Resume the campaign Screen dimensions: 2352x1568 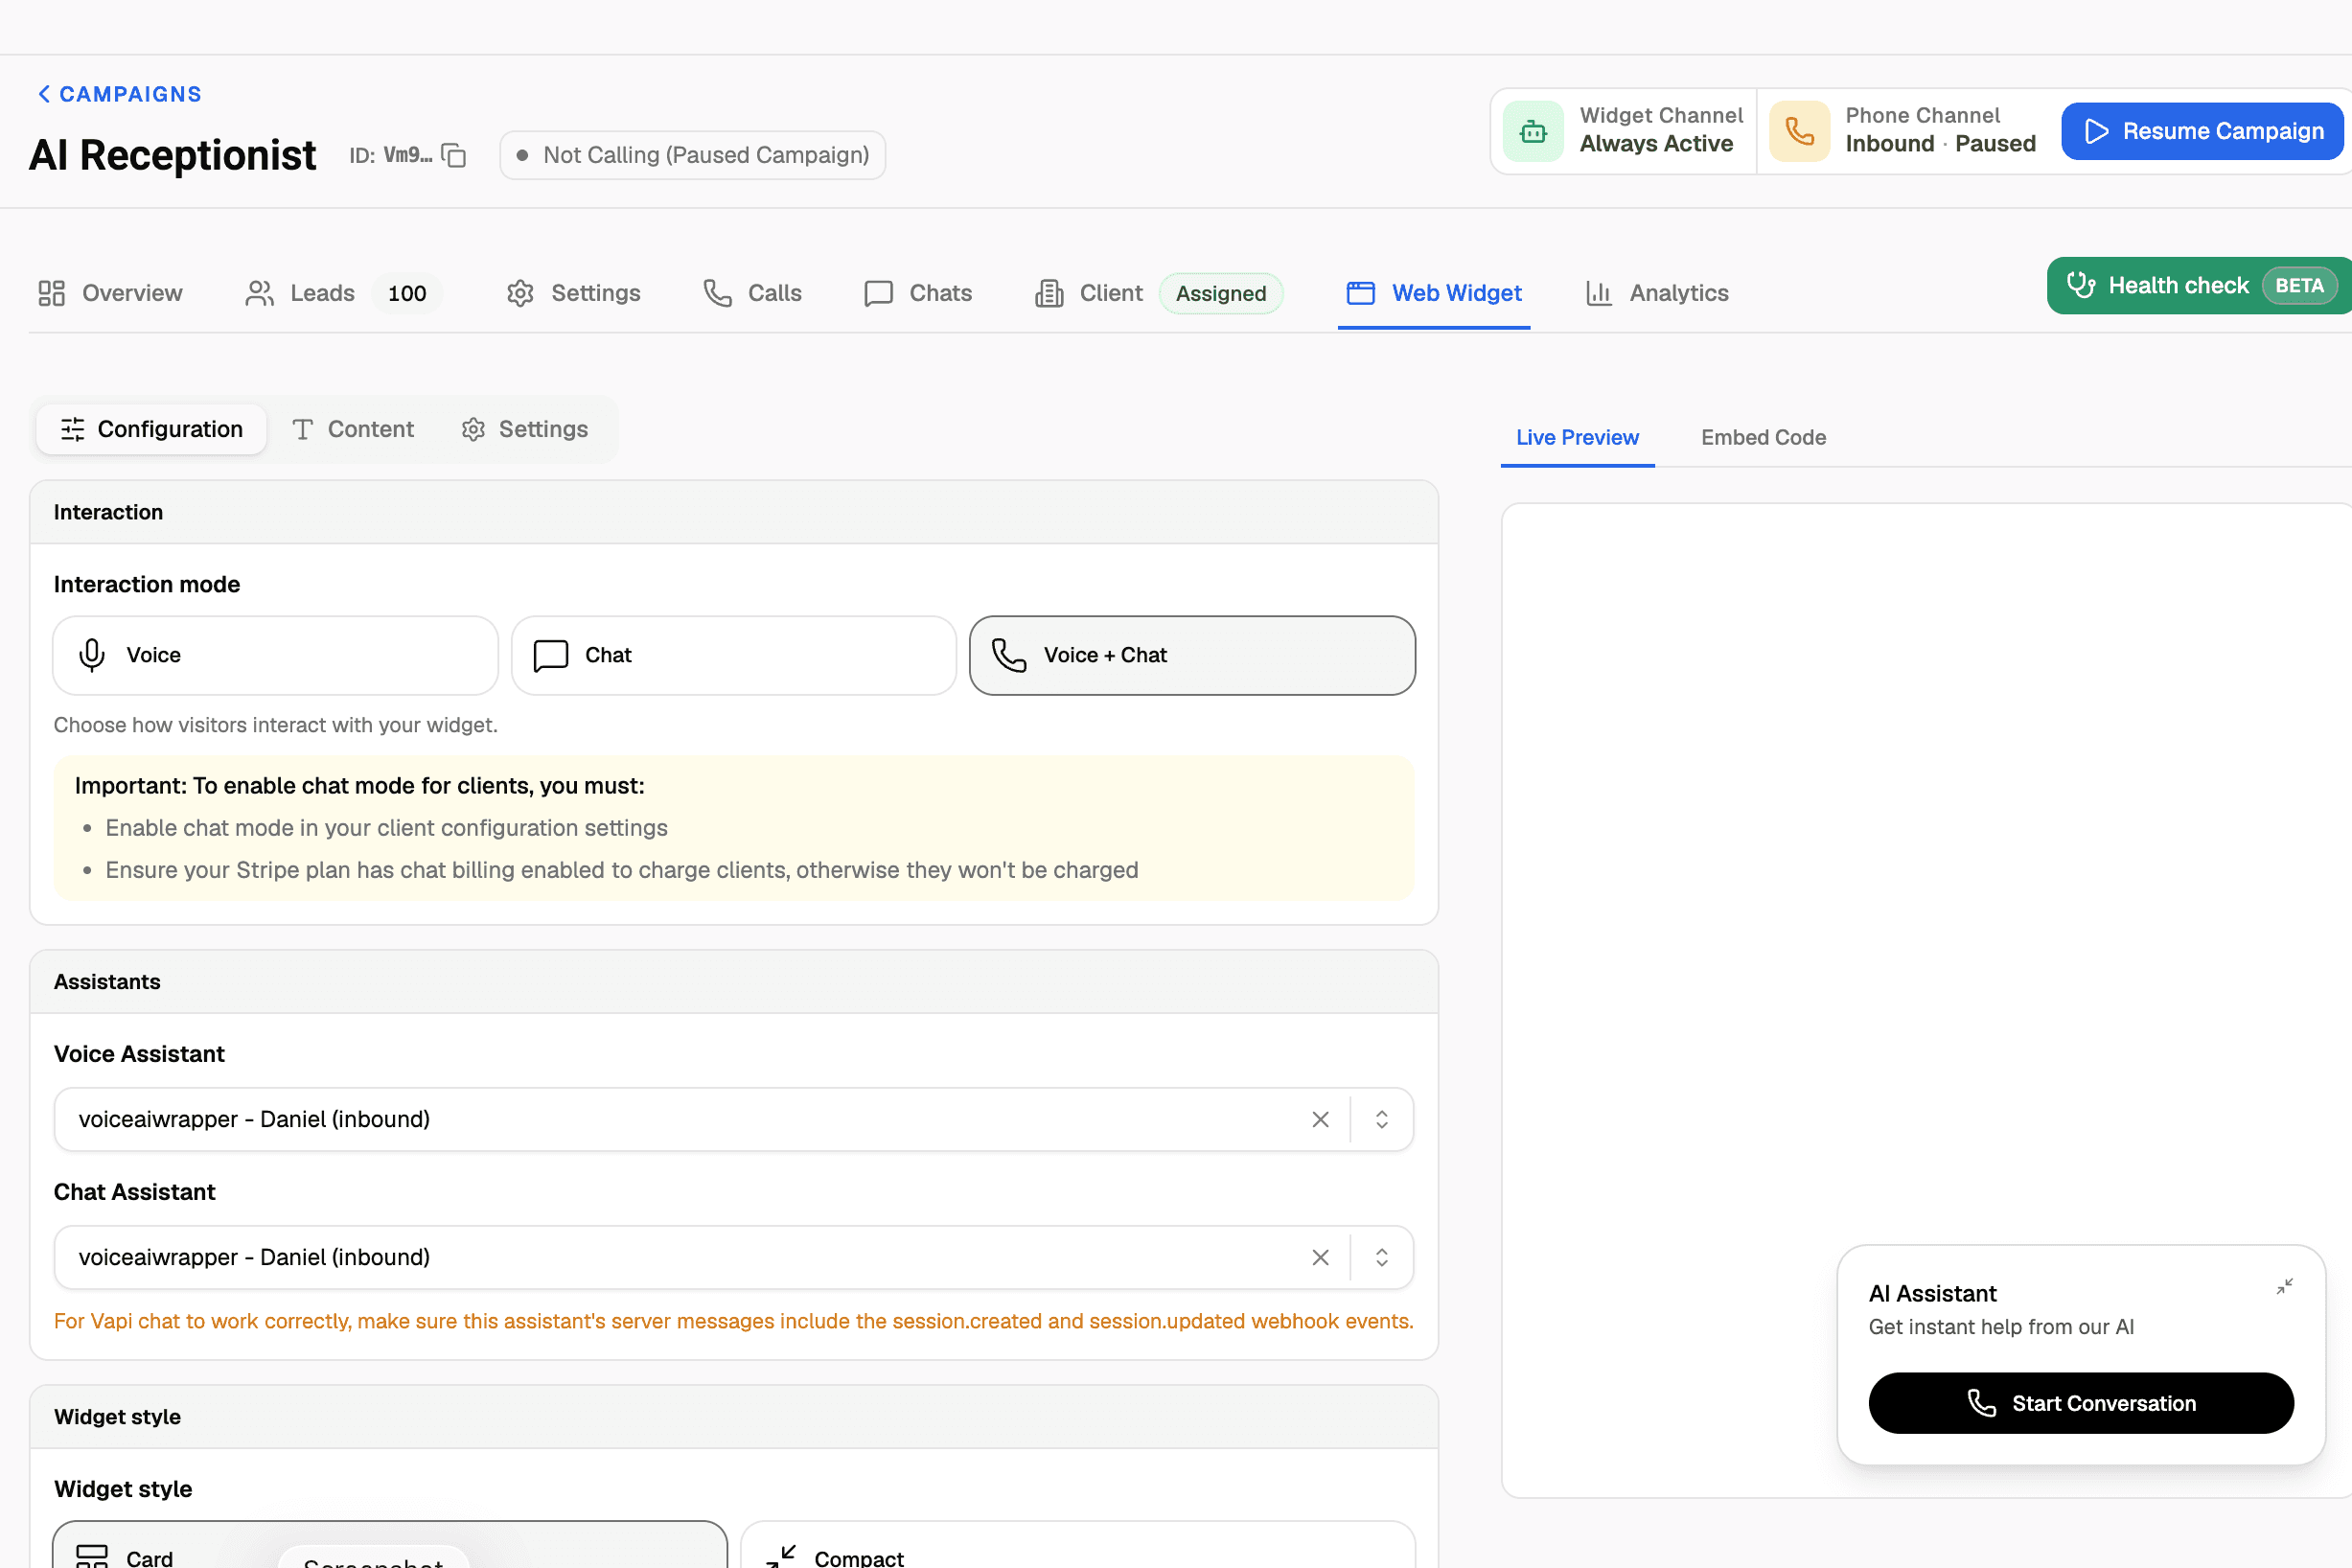click(x=2202, y=131)
